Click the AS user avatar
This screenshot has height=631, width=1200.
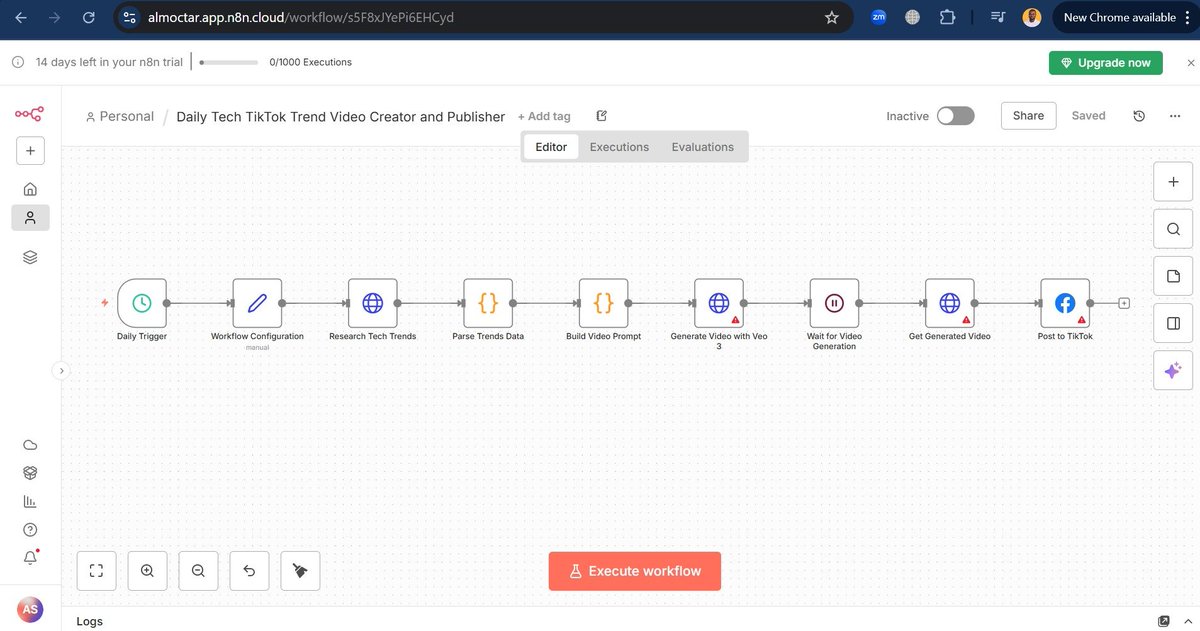tap(30, 609)
